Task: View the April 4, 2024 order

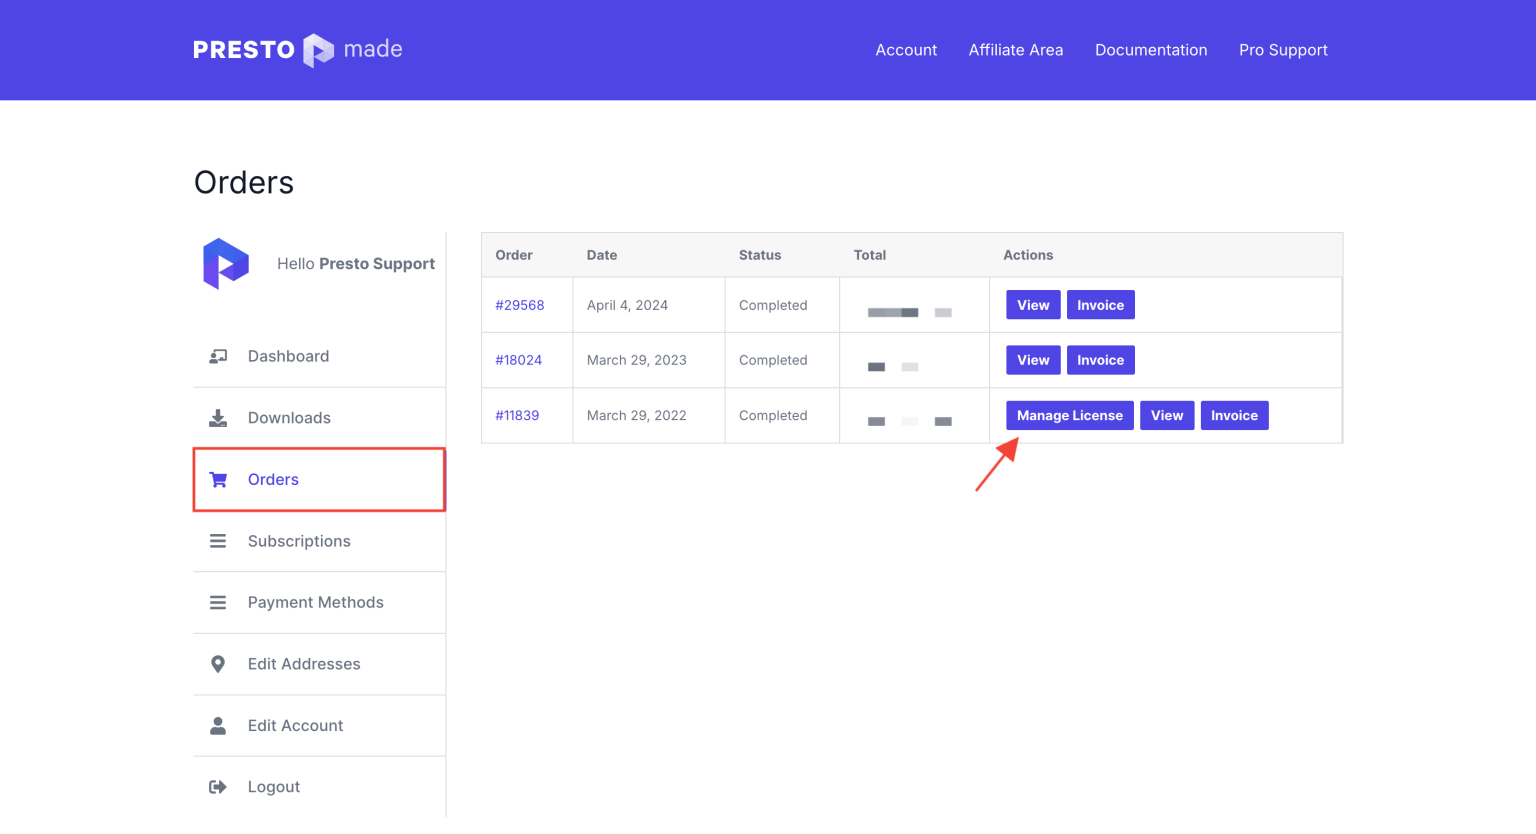Action: pyautogui.click(x=1033, y=305)
